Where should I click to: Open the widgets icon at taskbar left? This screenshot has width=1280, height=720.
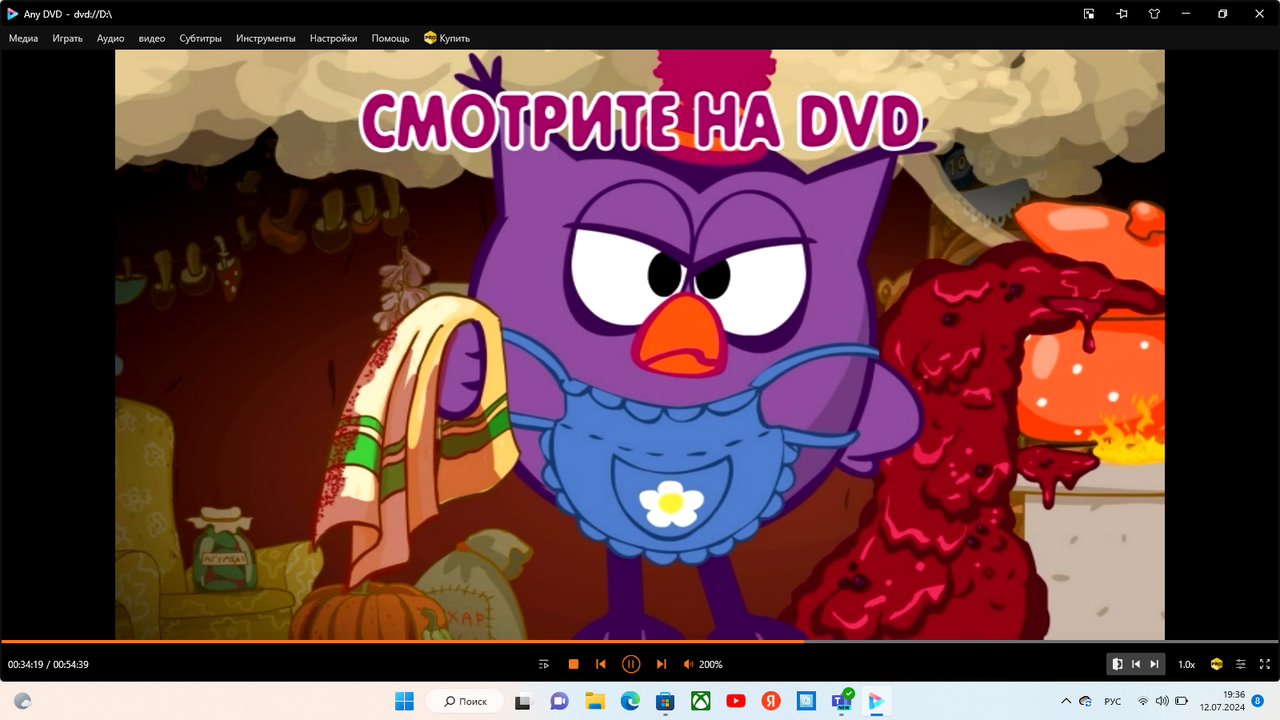(22, 701)
